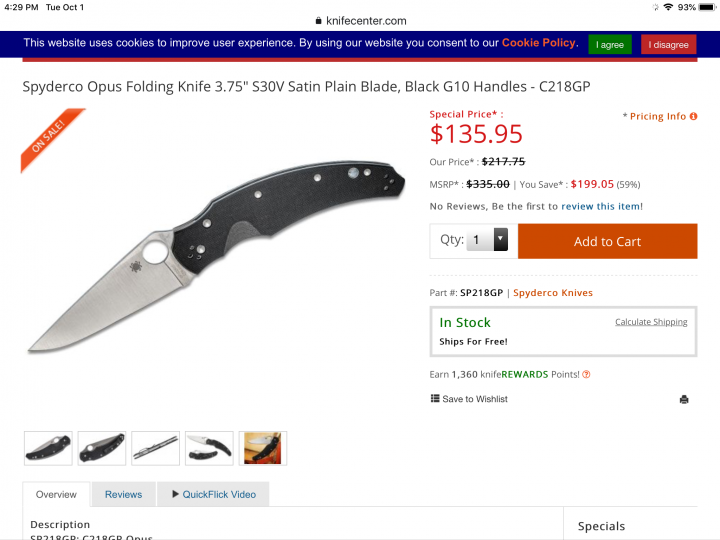Select the knife in hand thumbnail
The width and height of the screenshot is (720, 540).
click(x=263, y=448)
